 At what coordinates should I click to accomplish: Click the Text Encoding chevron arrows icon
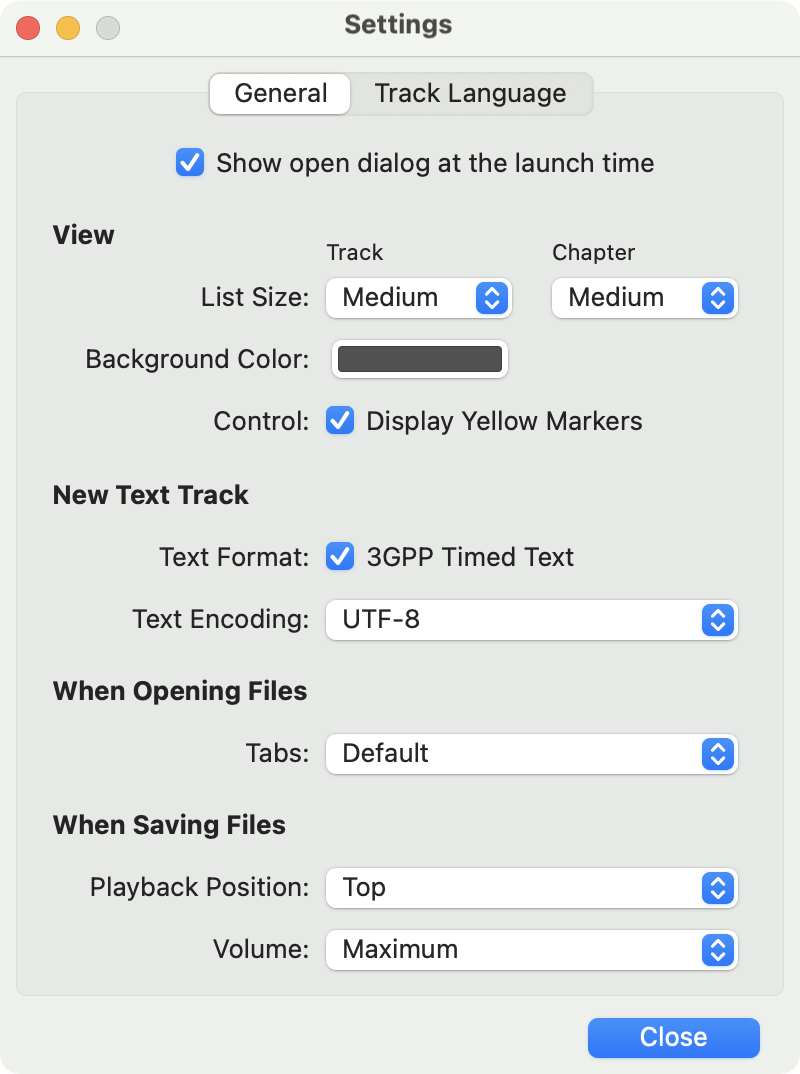(718, 620)
